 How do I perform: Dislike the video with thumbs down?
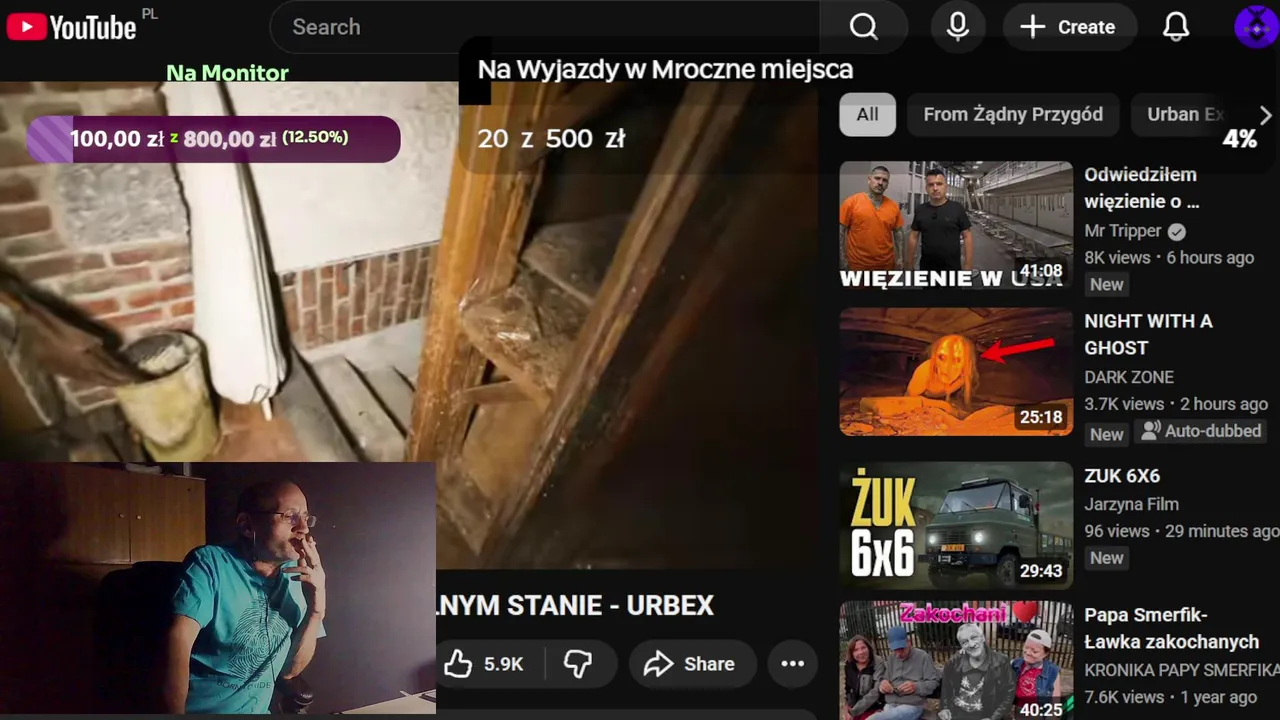[x=578, y=664]
